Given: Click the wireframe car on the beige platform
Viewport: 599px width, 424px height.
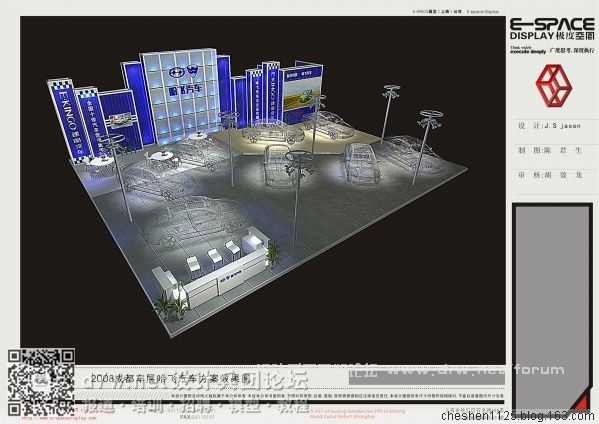Looking at the screenshot, I should [x=273, y=133].
